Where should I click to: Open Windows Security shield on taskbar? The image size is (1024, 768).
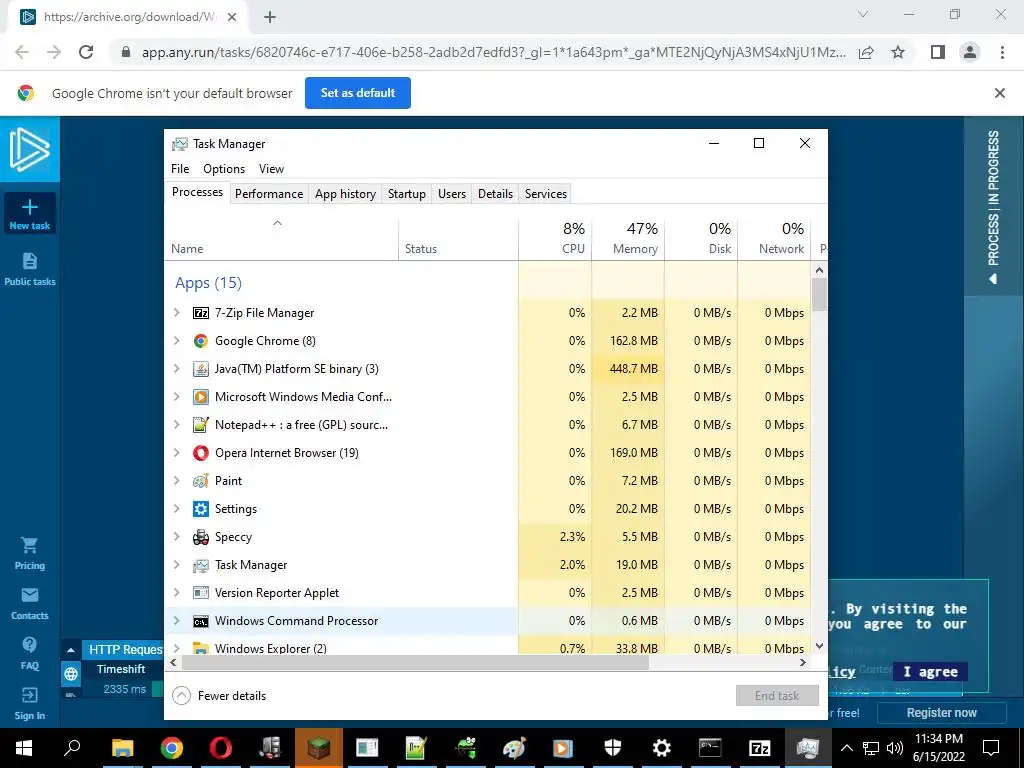click(x=613, y=748)
